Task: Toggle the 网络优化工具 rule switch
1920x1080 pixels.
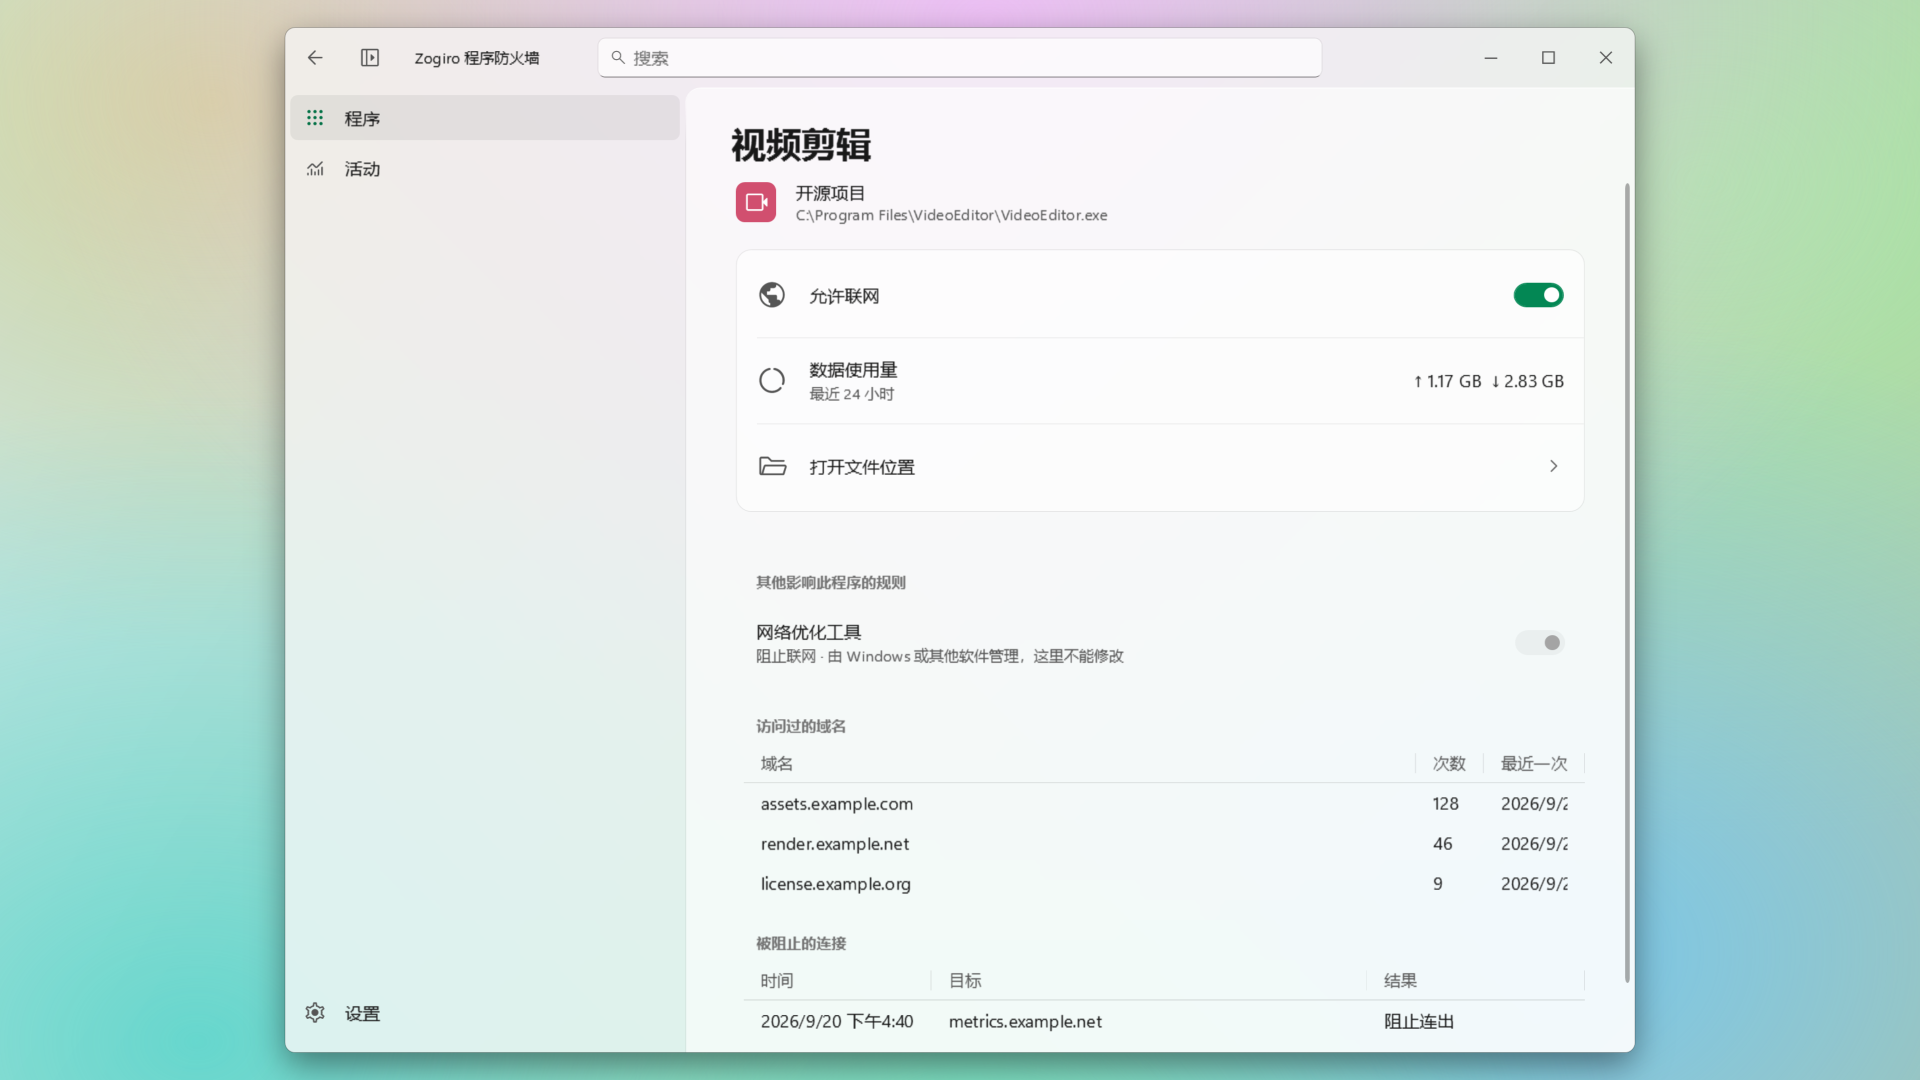Action: coord(1538,643)
